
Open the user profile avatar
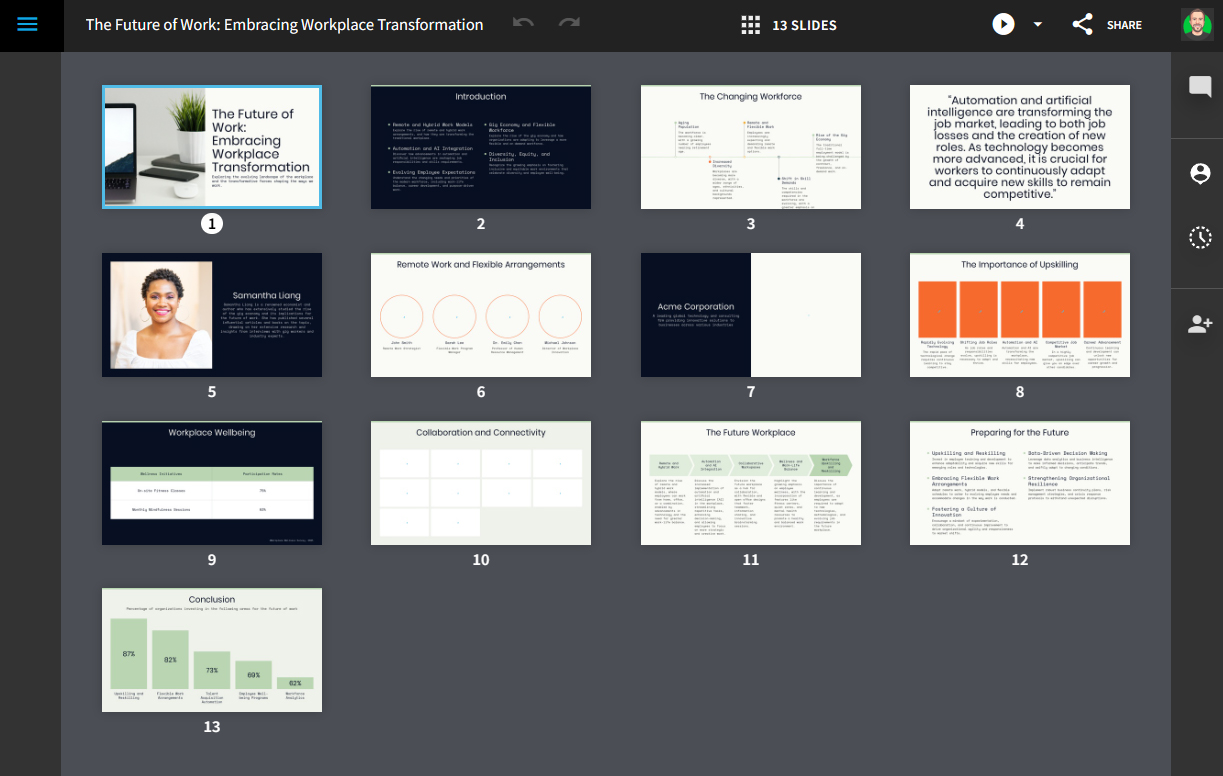click(x=1196, y=25)
